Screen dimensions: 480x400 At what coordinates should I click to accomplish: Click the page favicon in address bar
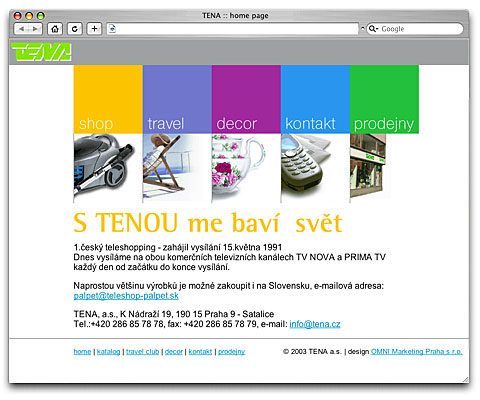click(x=112, y=29)
